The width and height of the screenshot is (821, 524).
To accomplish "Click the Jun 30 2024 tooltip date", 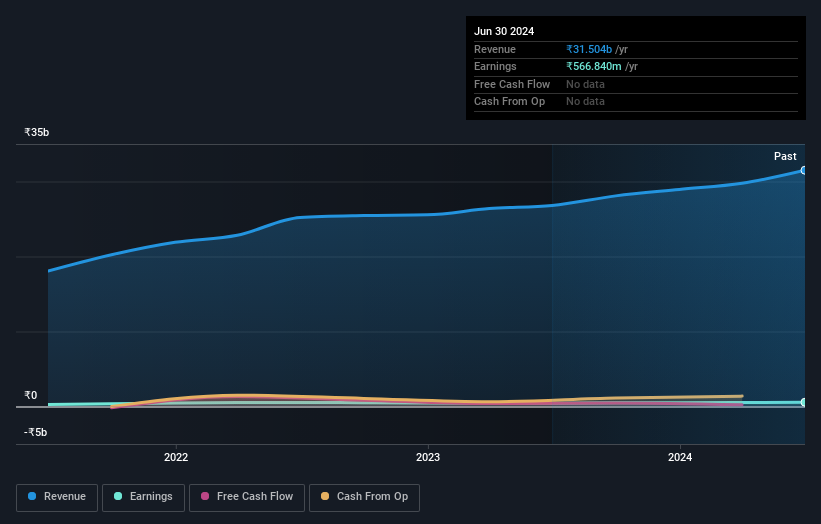I will click(x=504, y=31).
